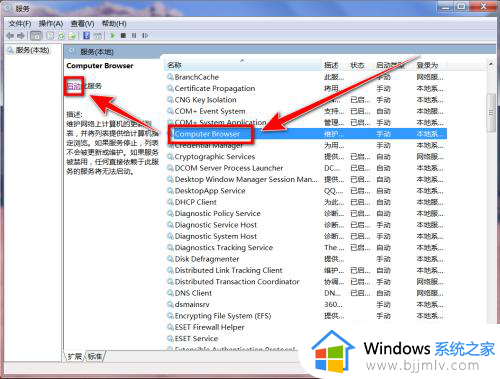Open the Properties toolbar icon
This screenshot has width=500, height=379.
click(x=50, y=36)
